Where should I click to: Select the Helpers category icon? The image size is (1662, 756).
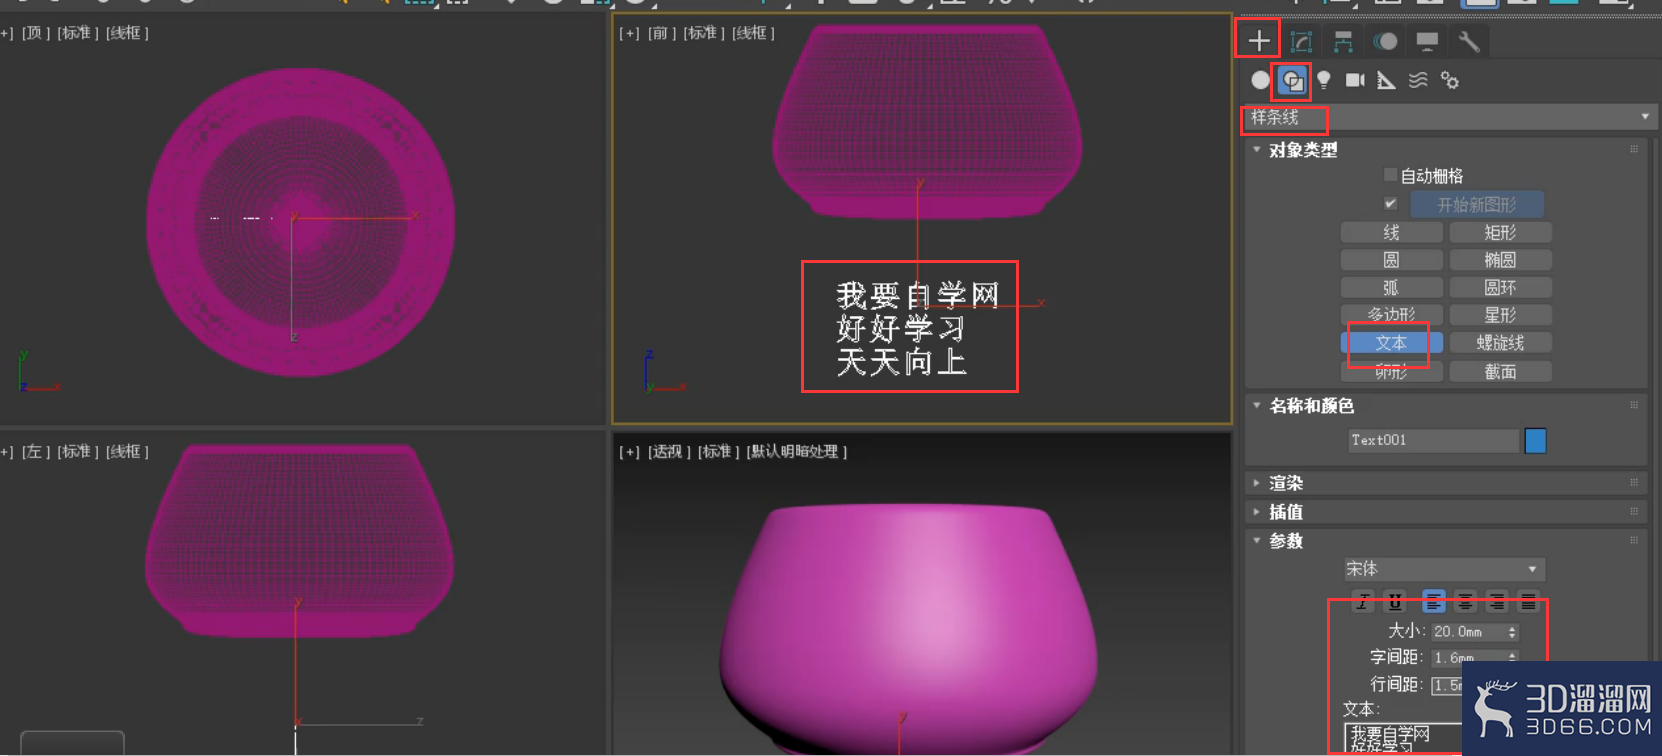[x=1386, y=80]
